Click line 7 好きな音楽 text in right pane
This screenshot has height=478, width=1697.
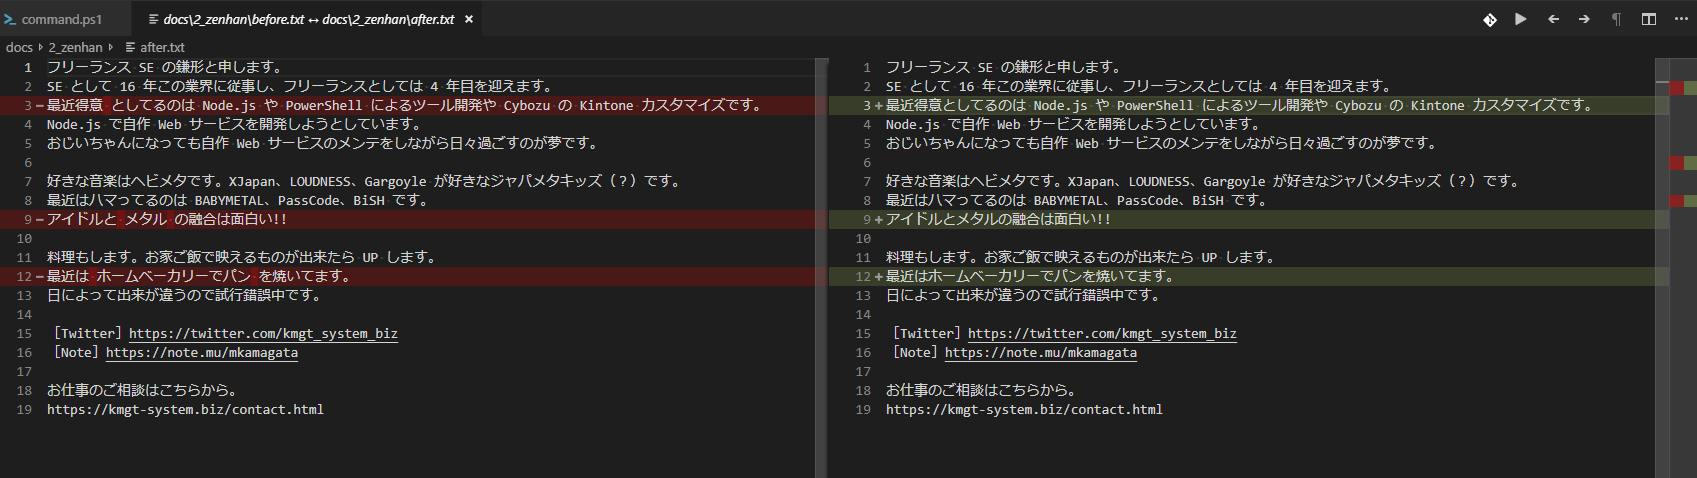point(1203,181)
